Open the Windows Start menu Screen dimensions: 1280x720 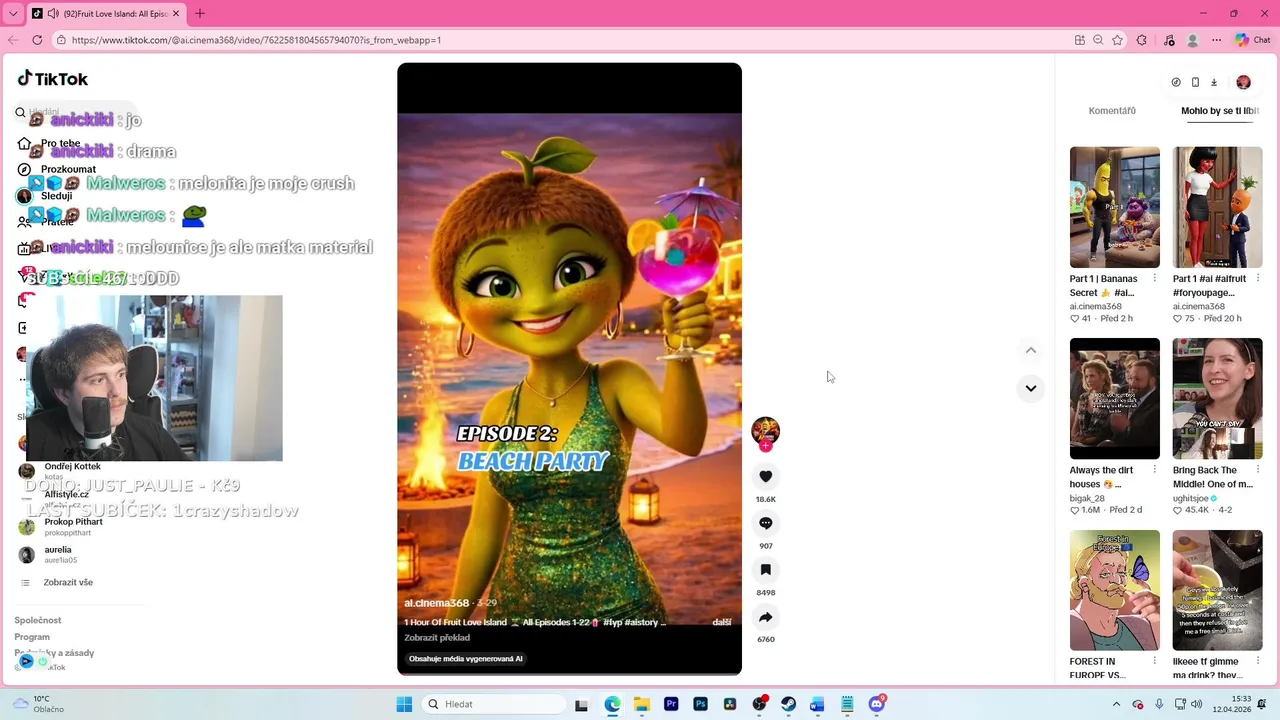click(404, 704)
